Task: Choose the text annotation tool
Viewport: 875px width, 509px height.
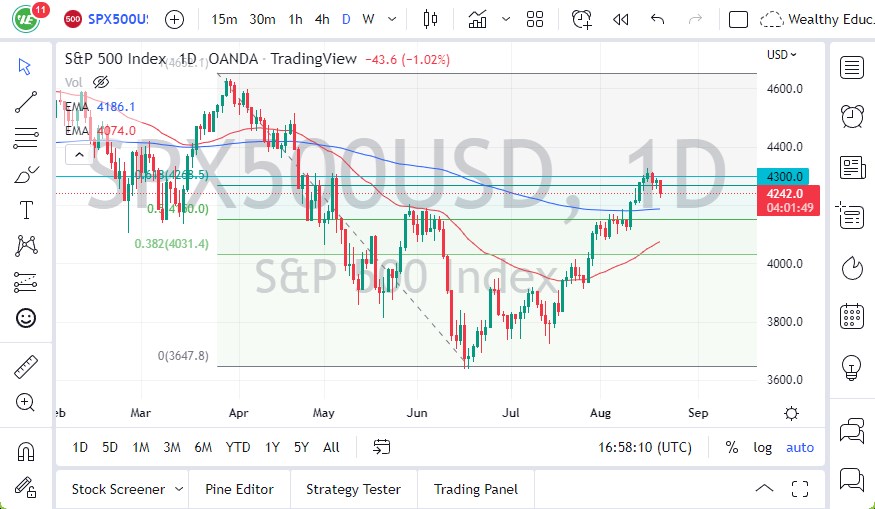Action: (x=26, y=210)
